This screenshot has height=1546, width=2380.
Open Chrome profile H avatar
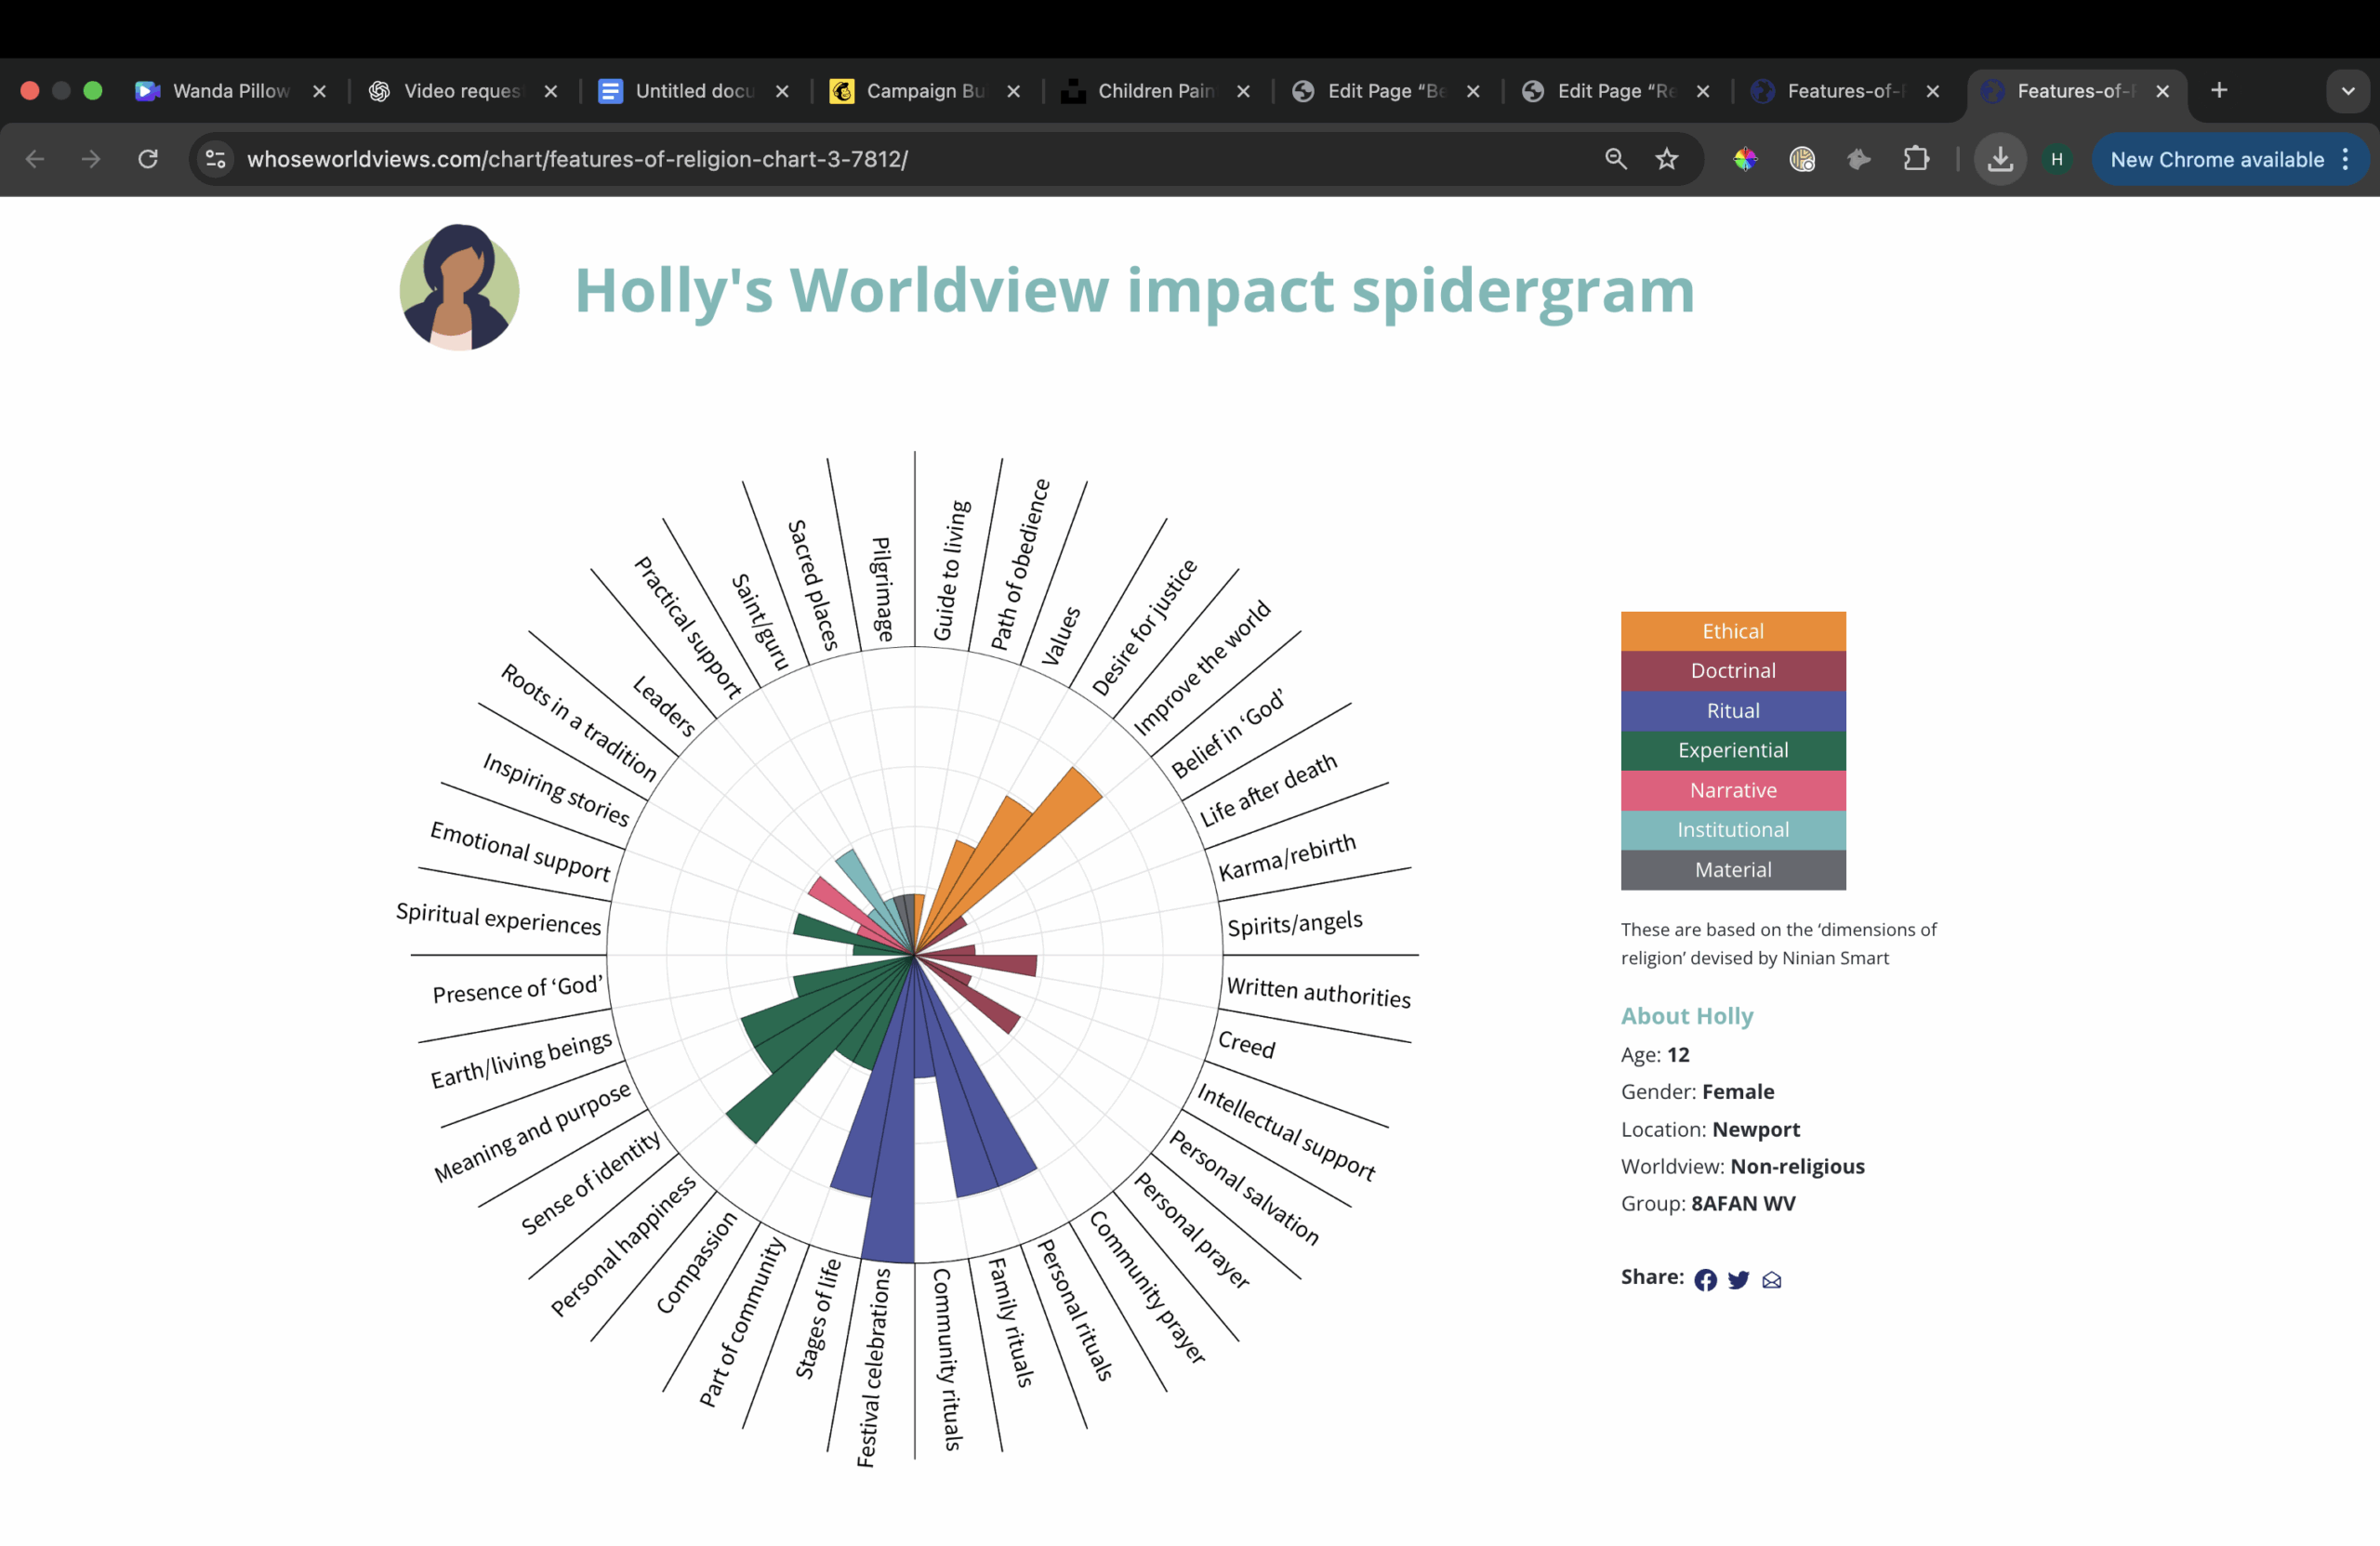tap(2056, 159)
